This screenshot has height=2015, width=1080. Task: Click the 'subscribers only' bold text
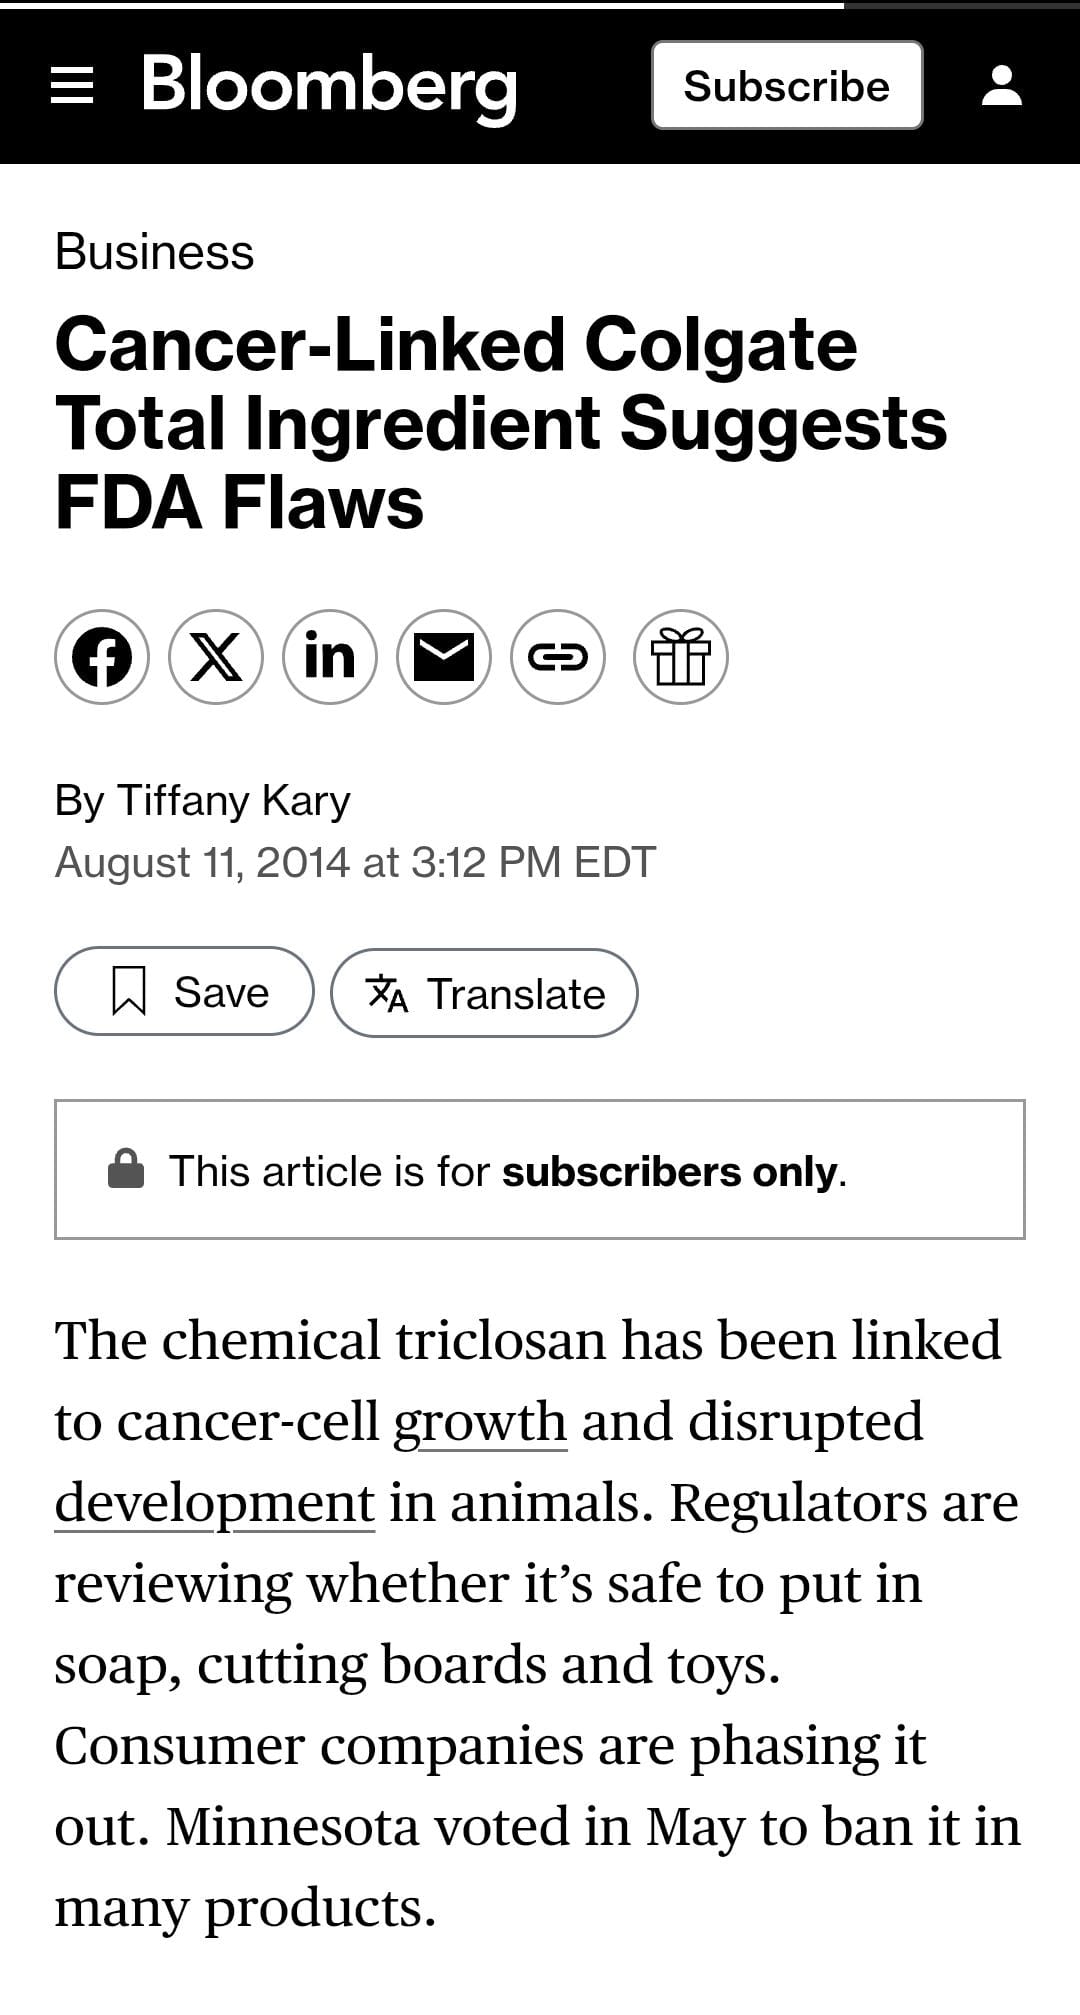[669, 1172]
